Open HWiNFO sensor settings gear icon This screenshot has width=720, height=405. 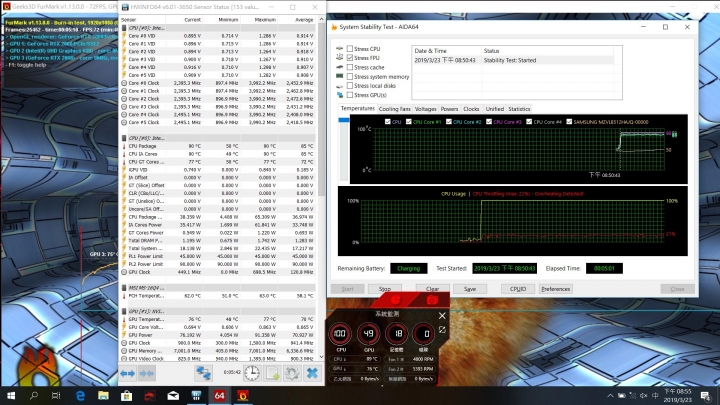(x=293, y=372)
